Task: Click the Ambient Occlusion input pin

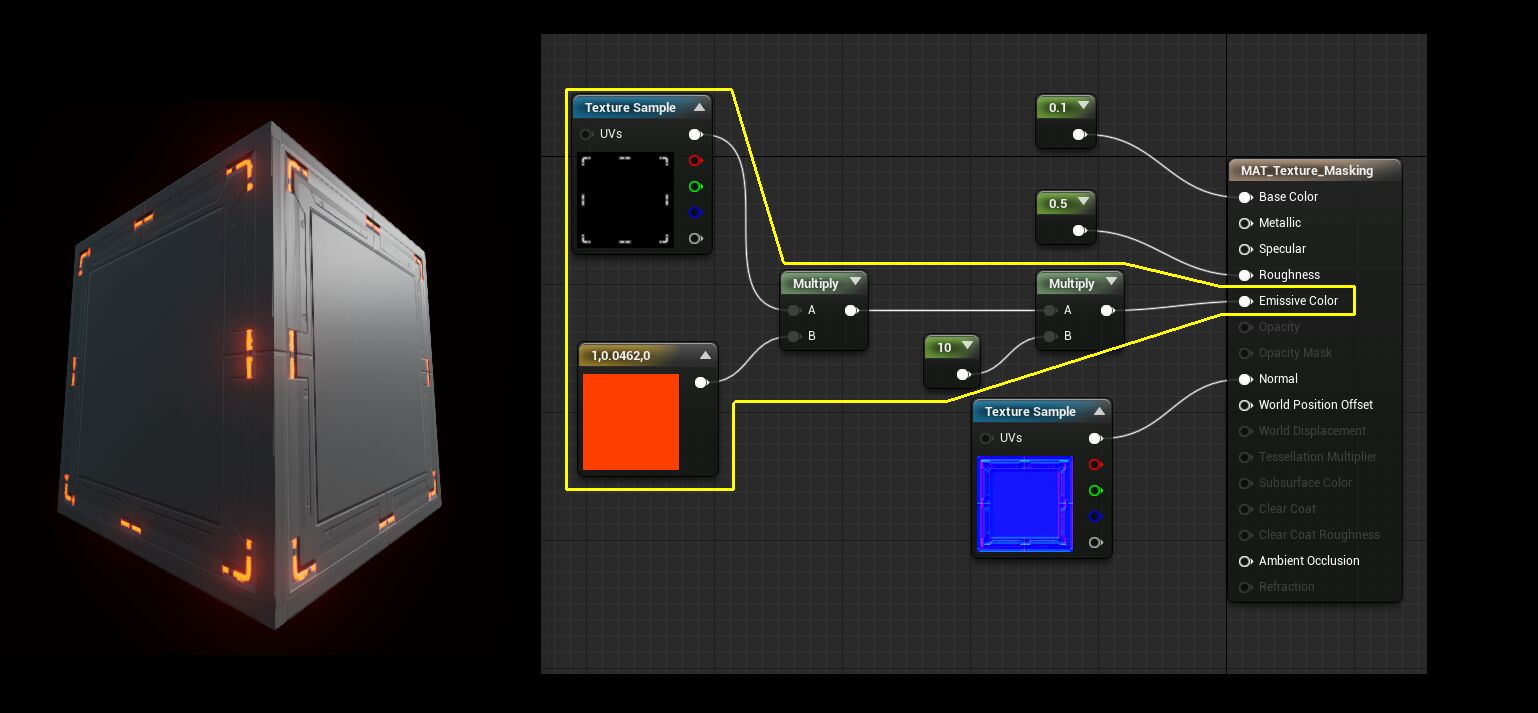Action: [1245, 561]
